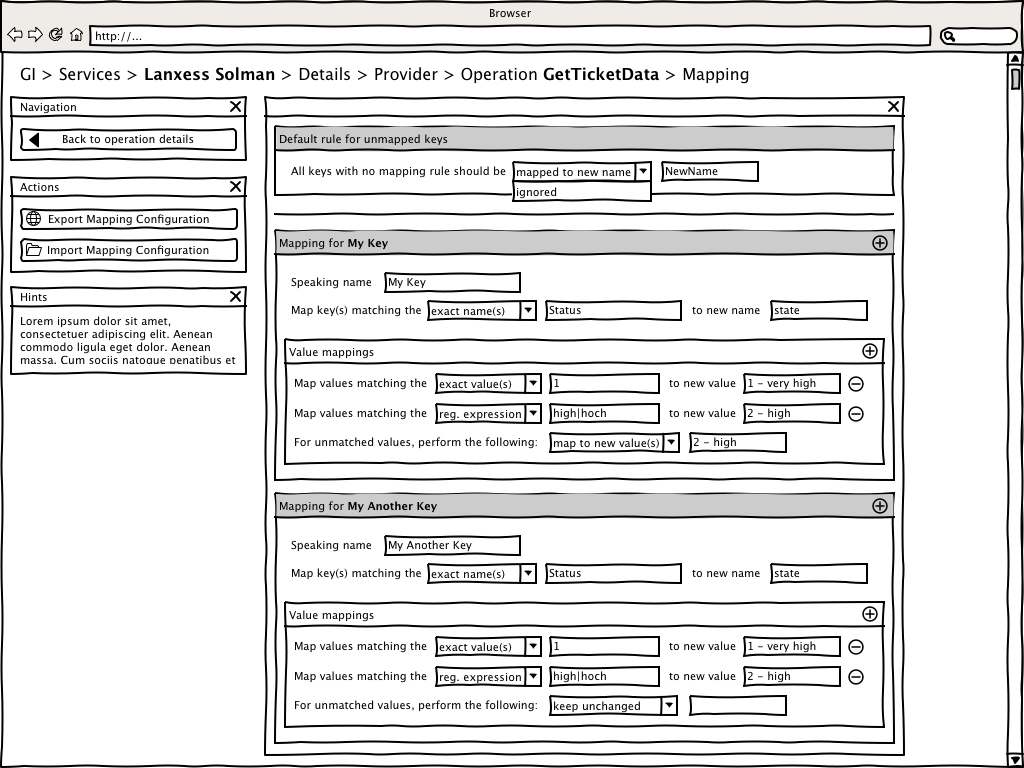Click plus icon in Mapping for My Key header

(880, 243)
